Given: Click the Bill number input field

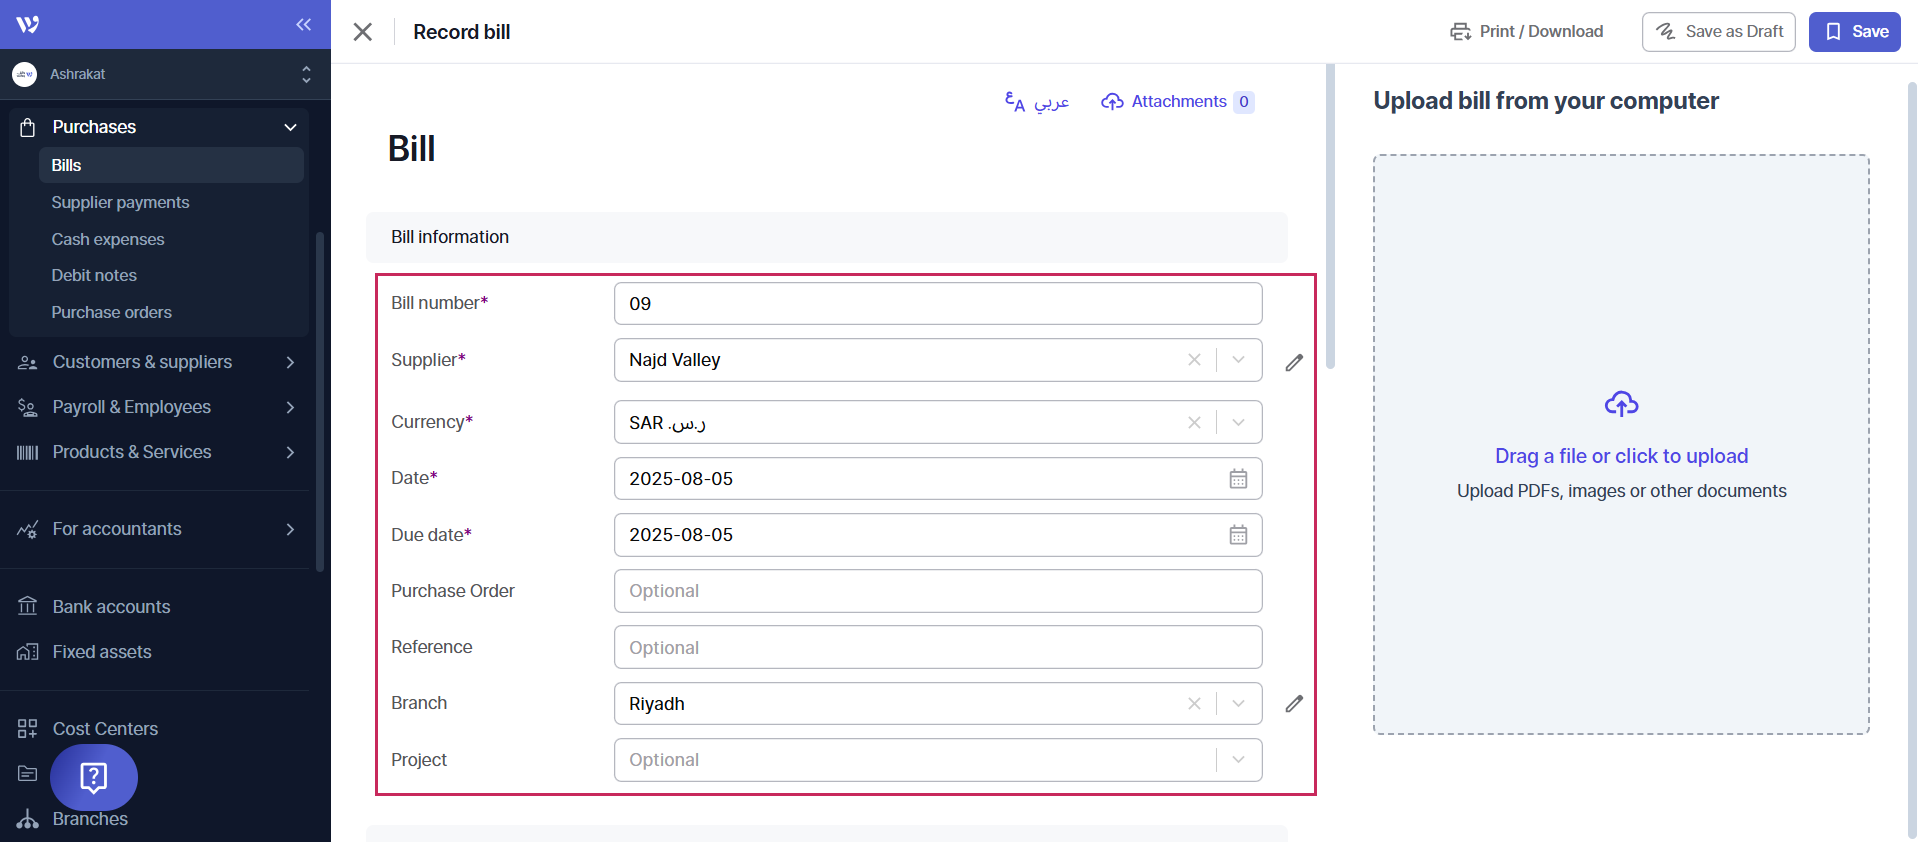Looking at the screenshot, I should coord(937,304).
